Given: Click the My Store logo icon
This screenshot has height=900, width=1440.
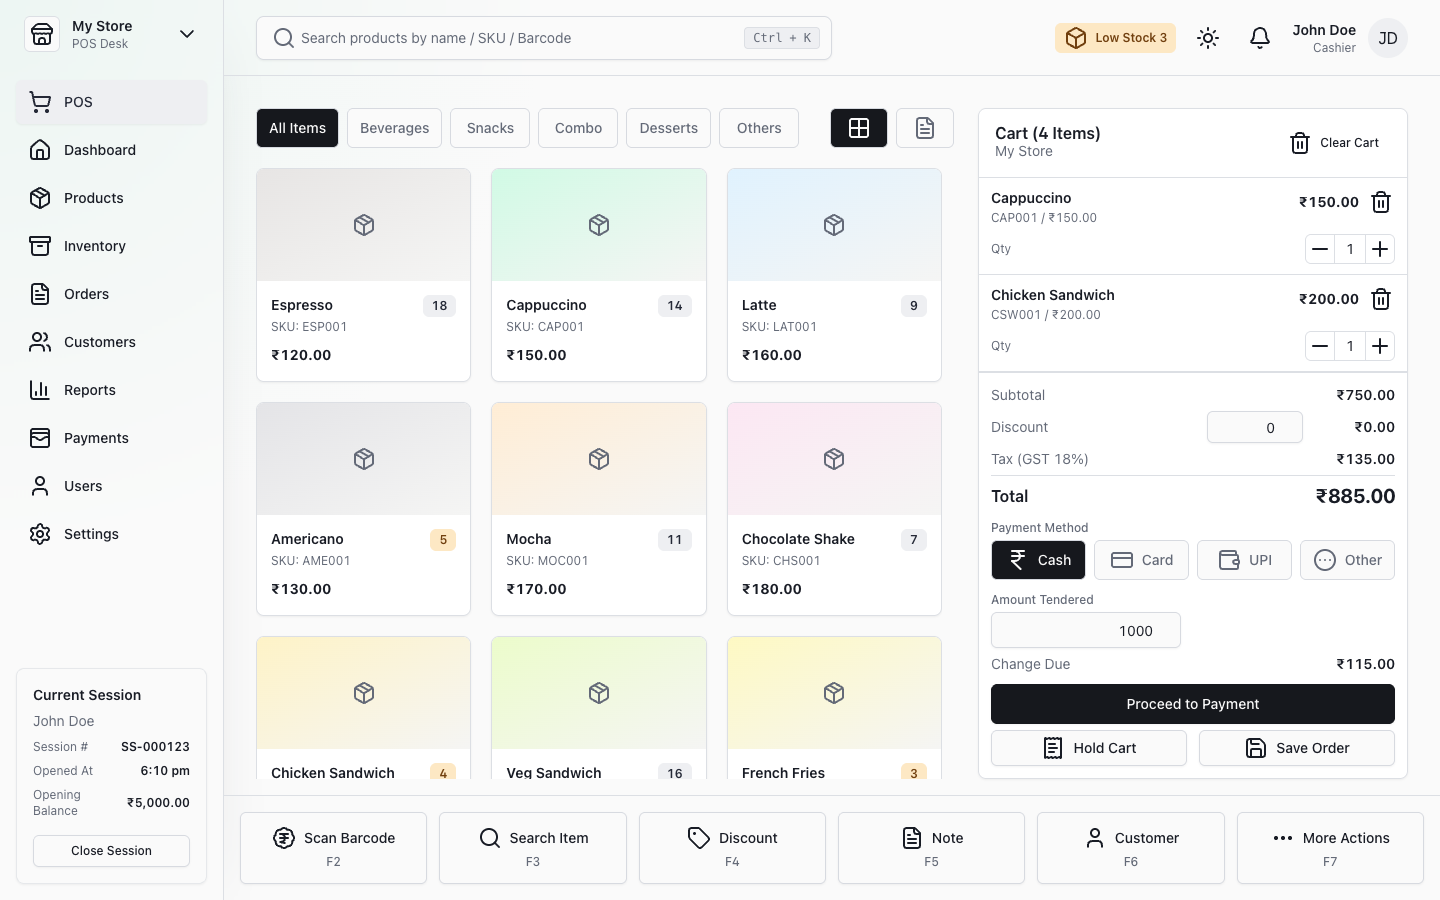Looking at the screenshot, I should click(42, 34).
